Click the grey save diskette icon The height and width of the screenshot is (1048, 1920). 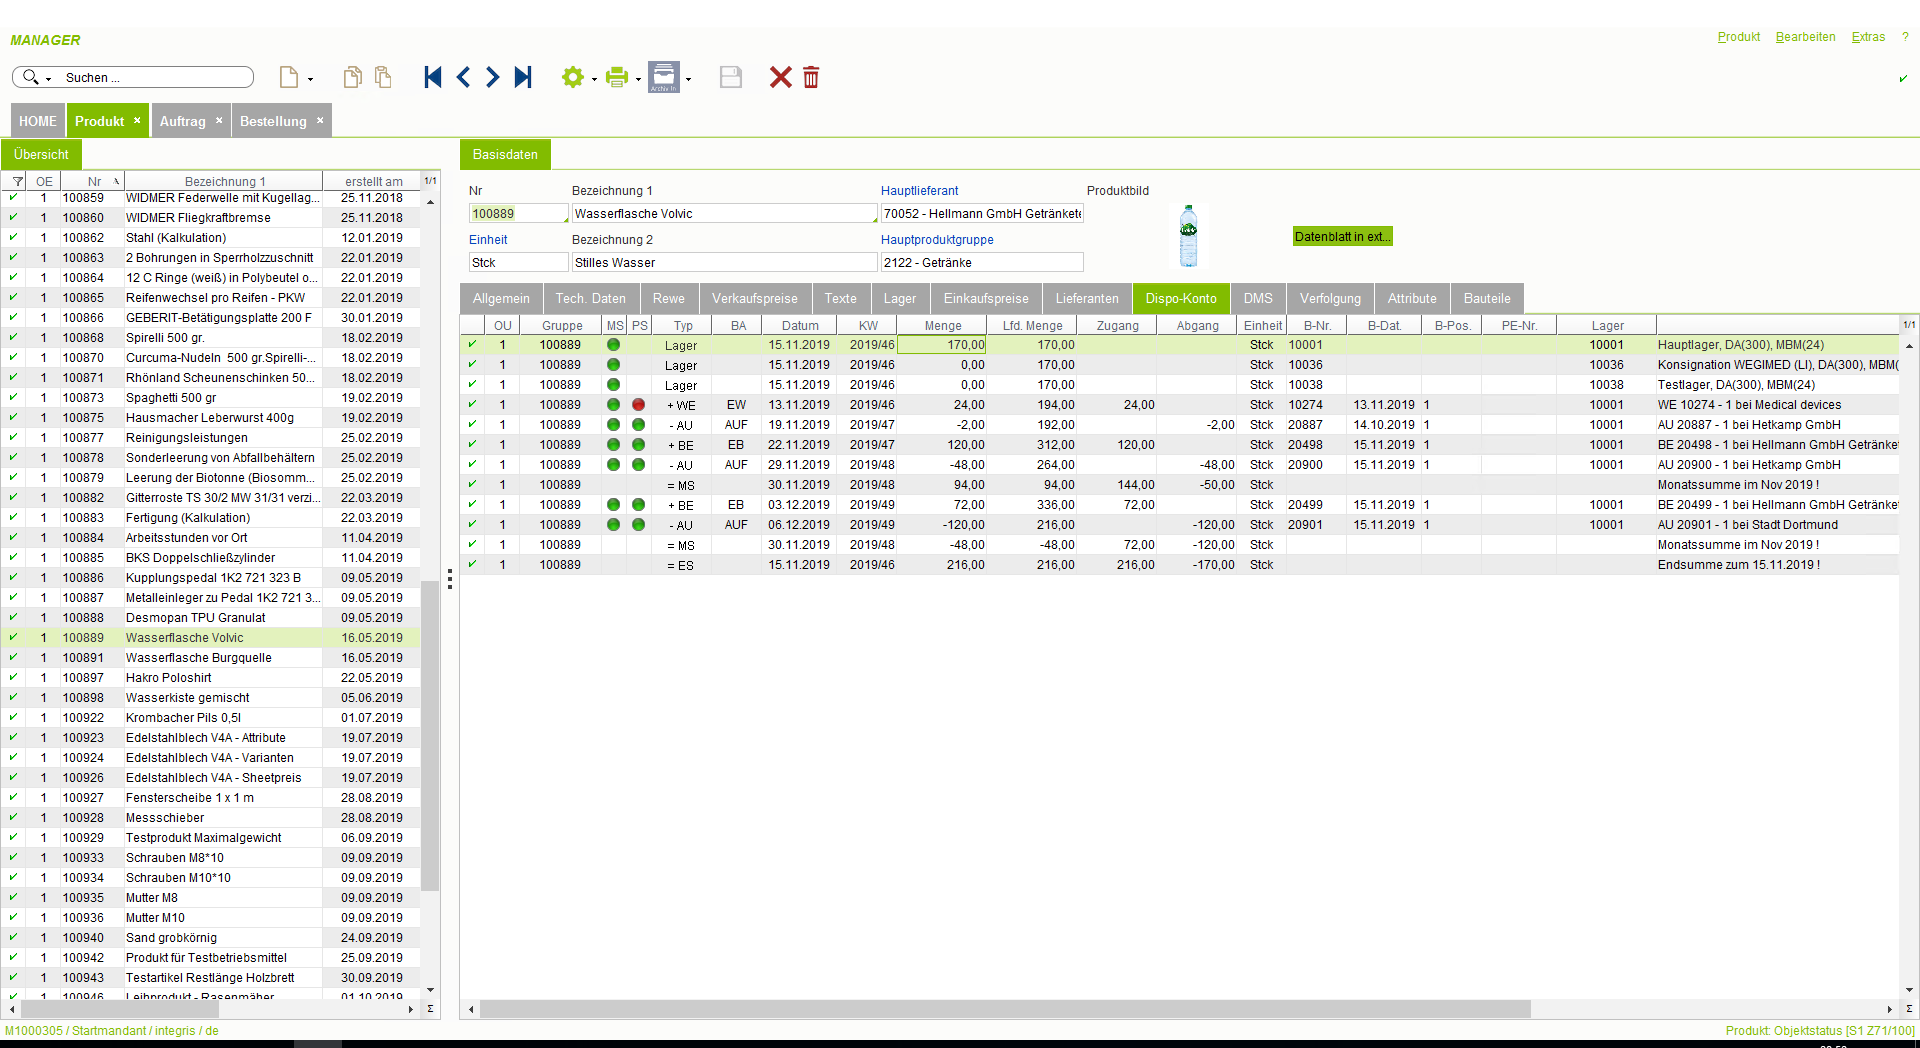point(731,77)
